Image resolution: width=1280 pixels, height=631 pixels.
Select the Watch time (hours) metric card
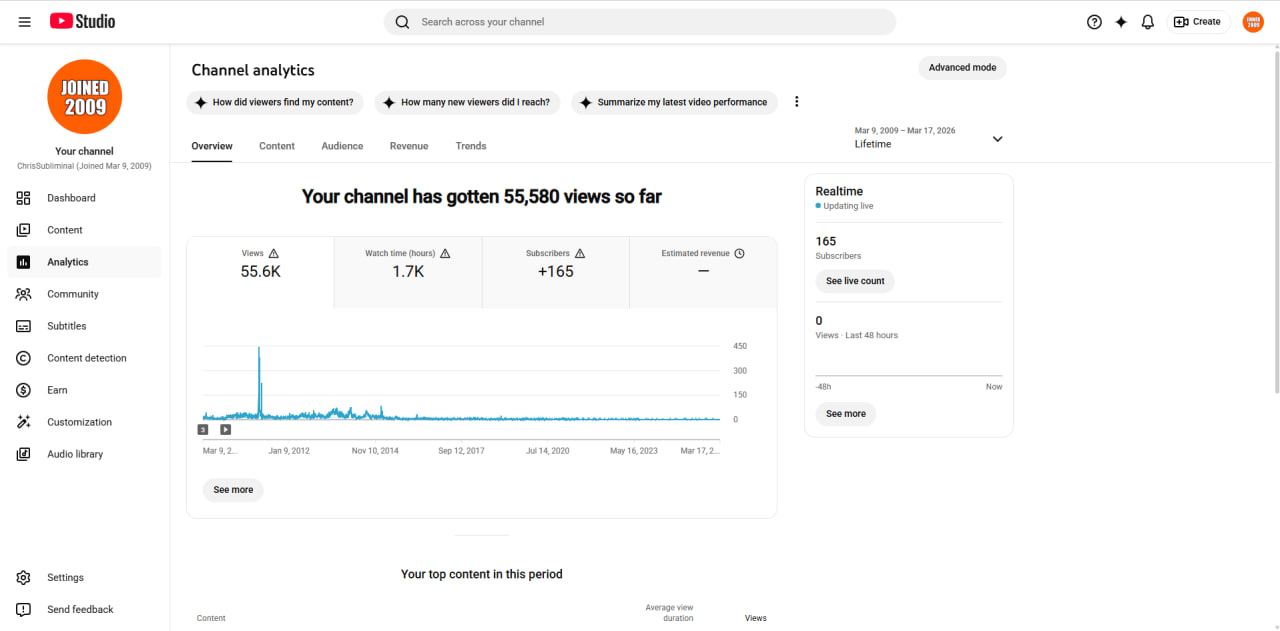click(x=408, y=272)
